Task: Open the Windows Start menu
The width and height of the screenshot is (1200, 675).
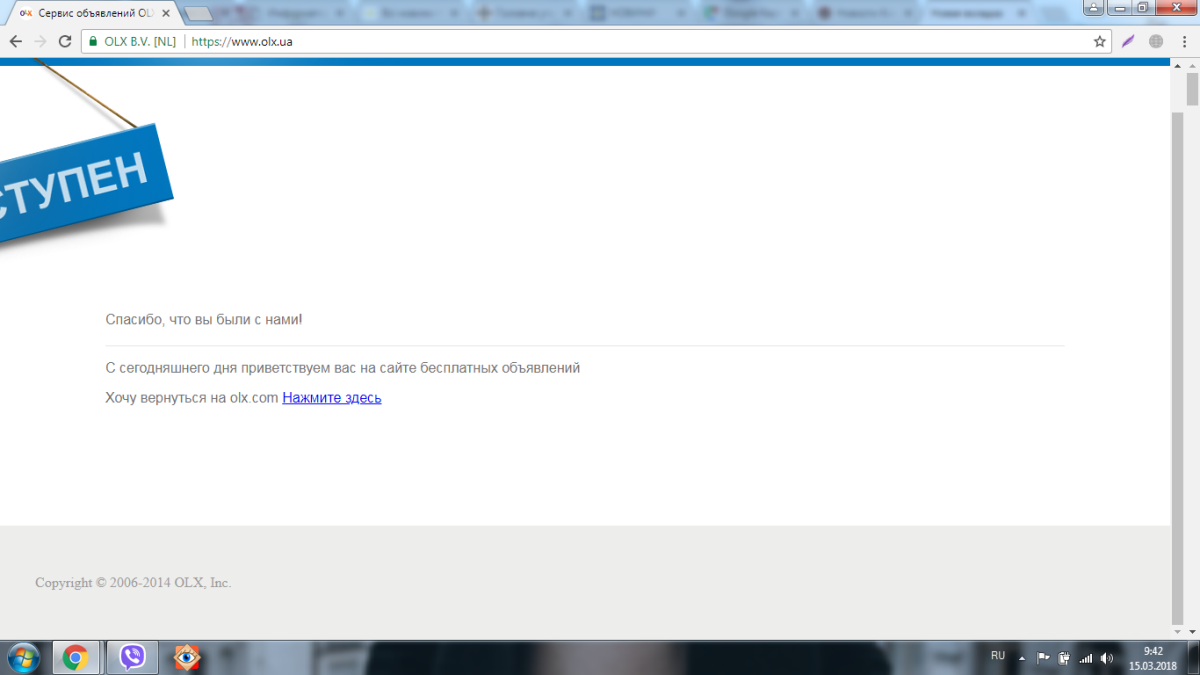Action: coord(22,657)
